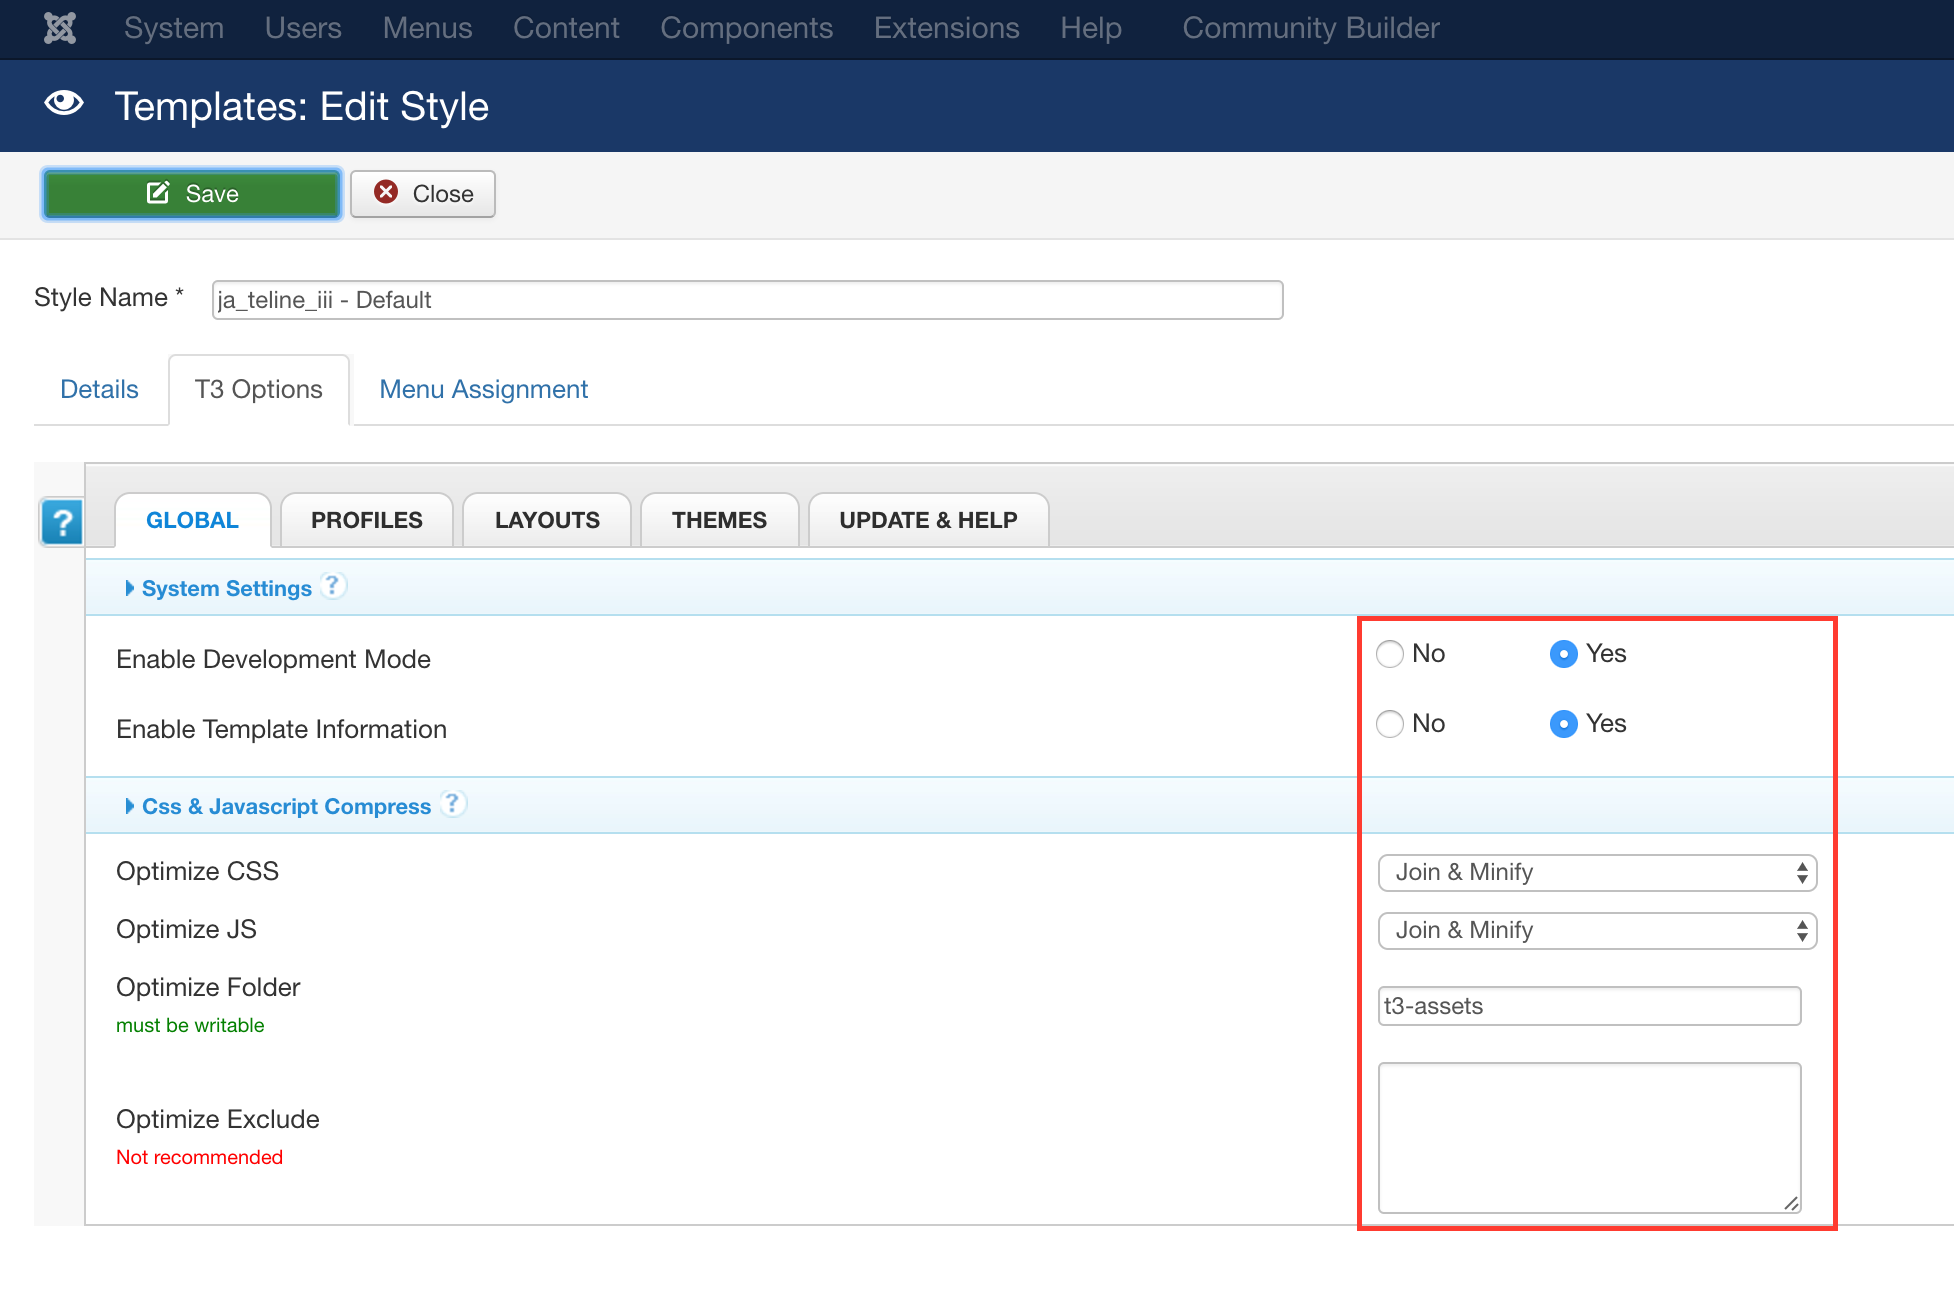Viewport: 1954px width, 1300px height.
Task: Open the Optimize CSS dropdown
Action: click(x=1597, y=872)
